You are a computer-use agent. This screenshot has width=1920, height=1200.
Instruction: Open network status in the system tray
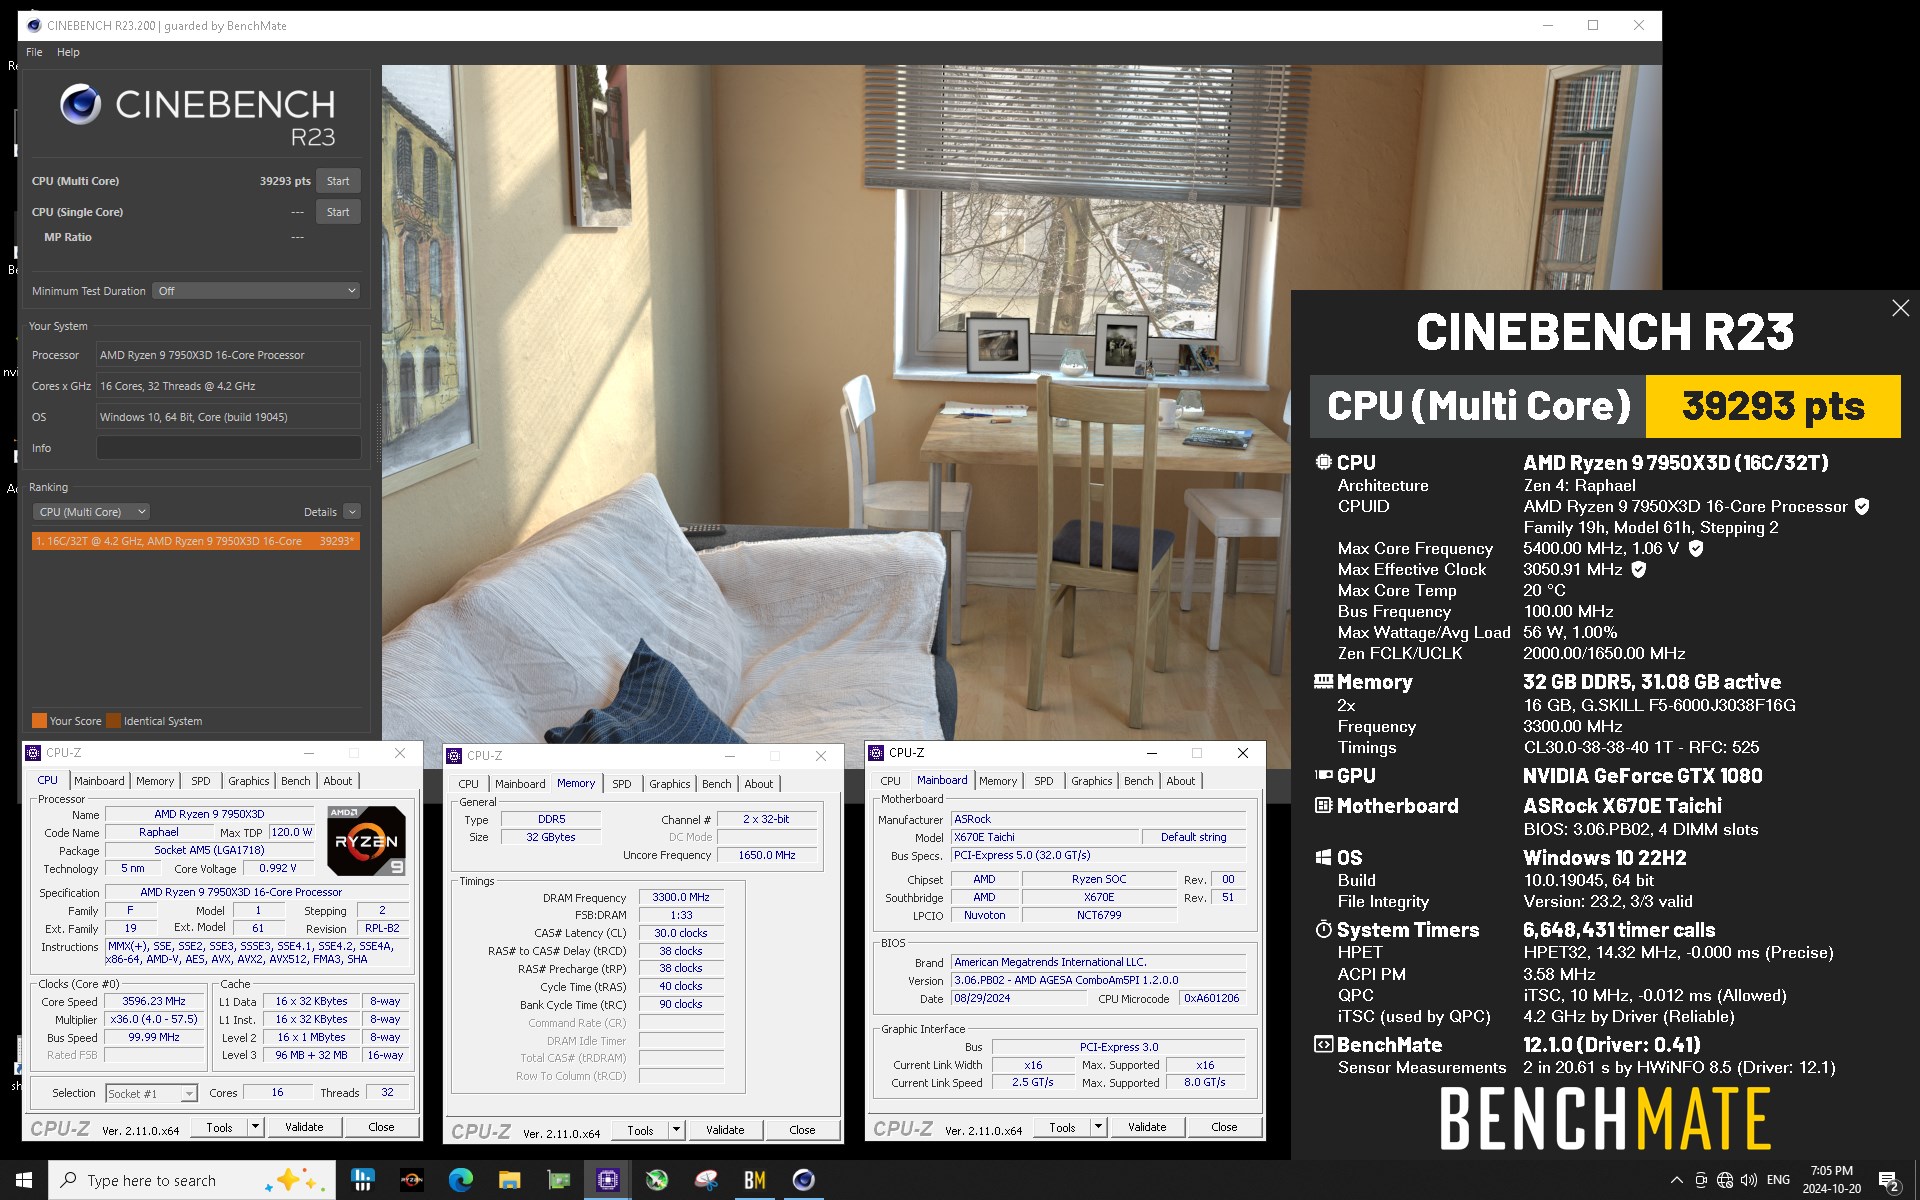1725,1180
